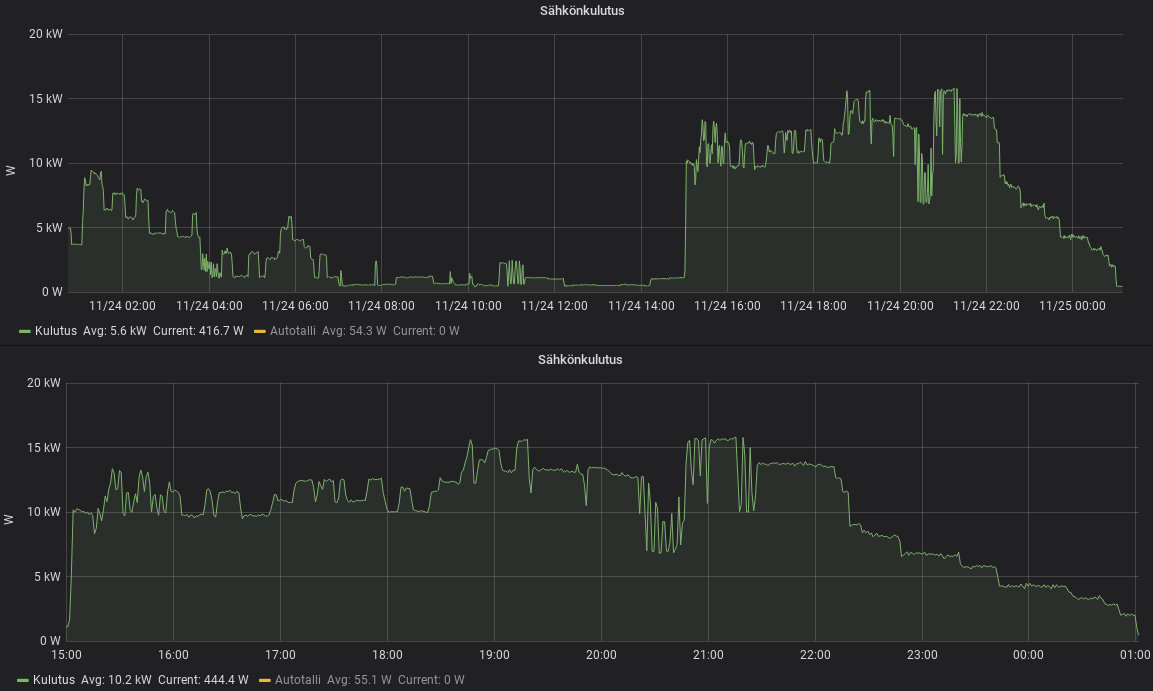Image resolution: width=1153 pixels, height=691 pixels.
Task: Toggle the Kulutus series with Avg: 5.6 kW
Action: coord(56,332)
